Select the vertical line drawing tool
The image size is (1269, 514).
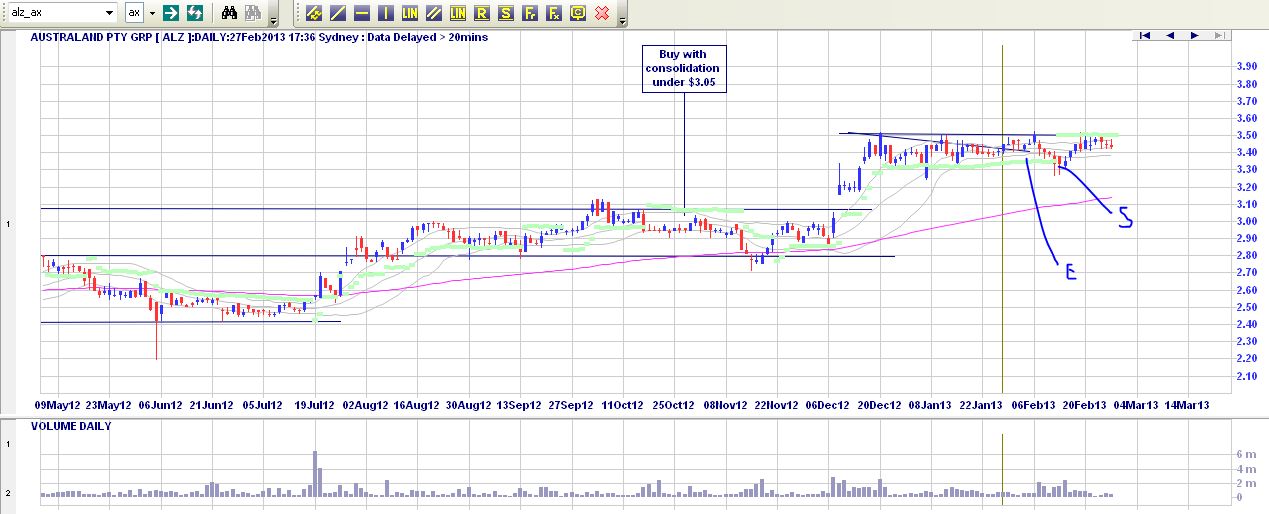pos(386,13)
